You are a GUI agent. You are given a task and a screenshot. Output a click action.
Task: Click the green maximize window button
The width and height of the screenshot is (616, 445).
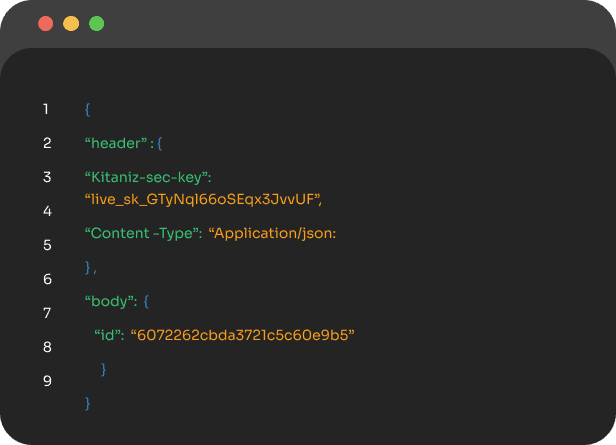[96, 23]
